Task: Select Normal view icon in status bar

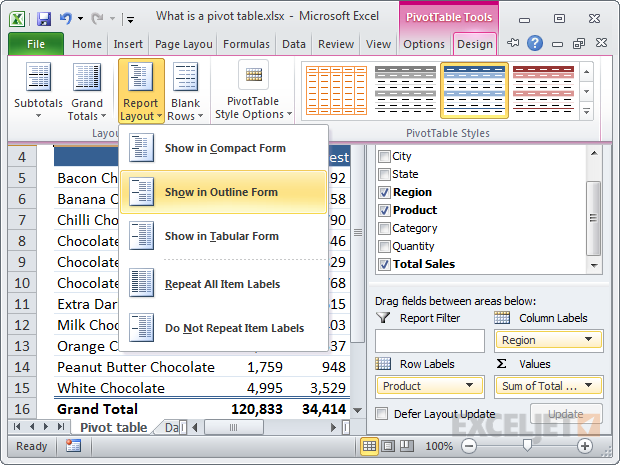Action: (369, 446)
